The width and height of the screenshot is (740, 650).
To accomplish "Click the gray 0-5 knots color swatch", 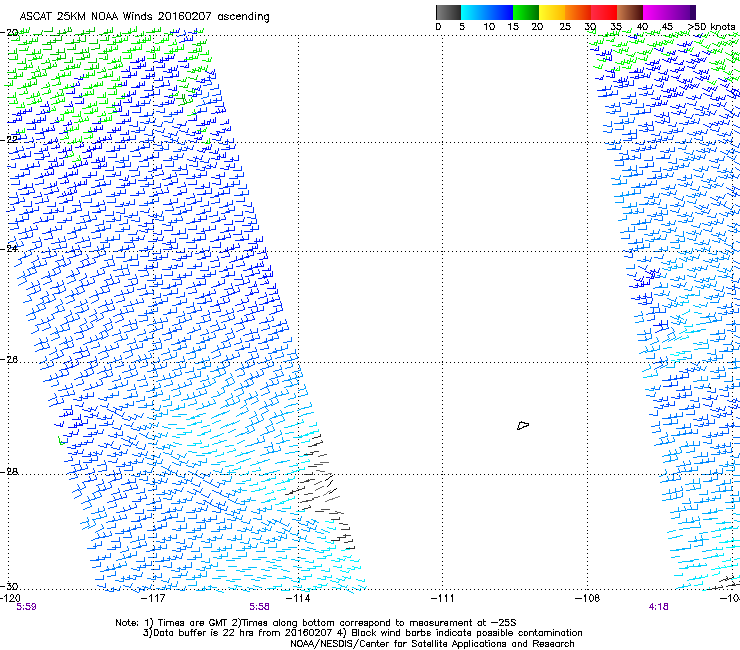I will 448,12.
